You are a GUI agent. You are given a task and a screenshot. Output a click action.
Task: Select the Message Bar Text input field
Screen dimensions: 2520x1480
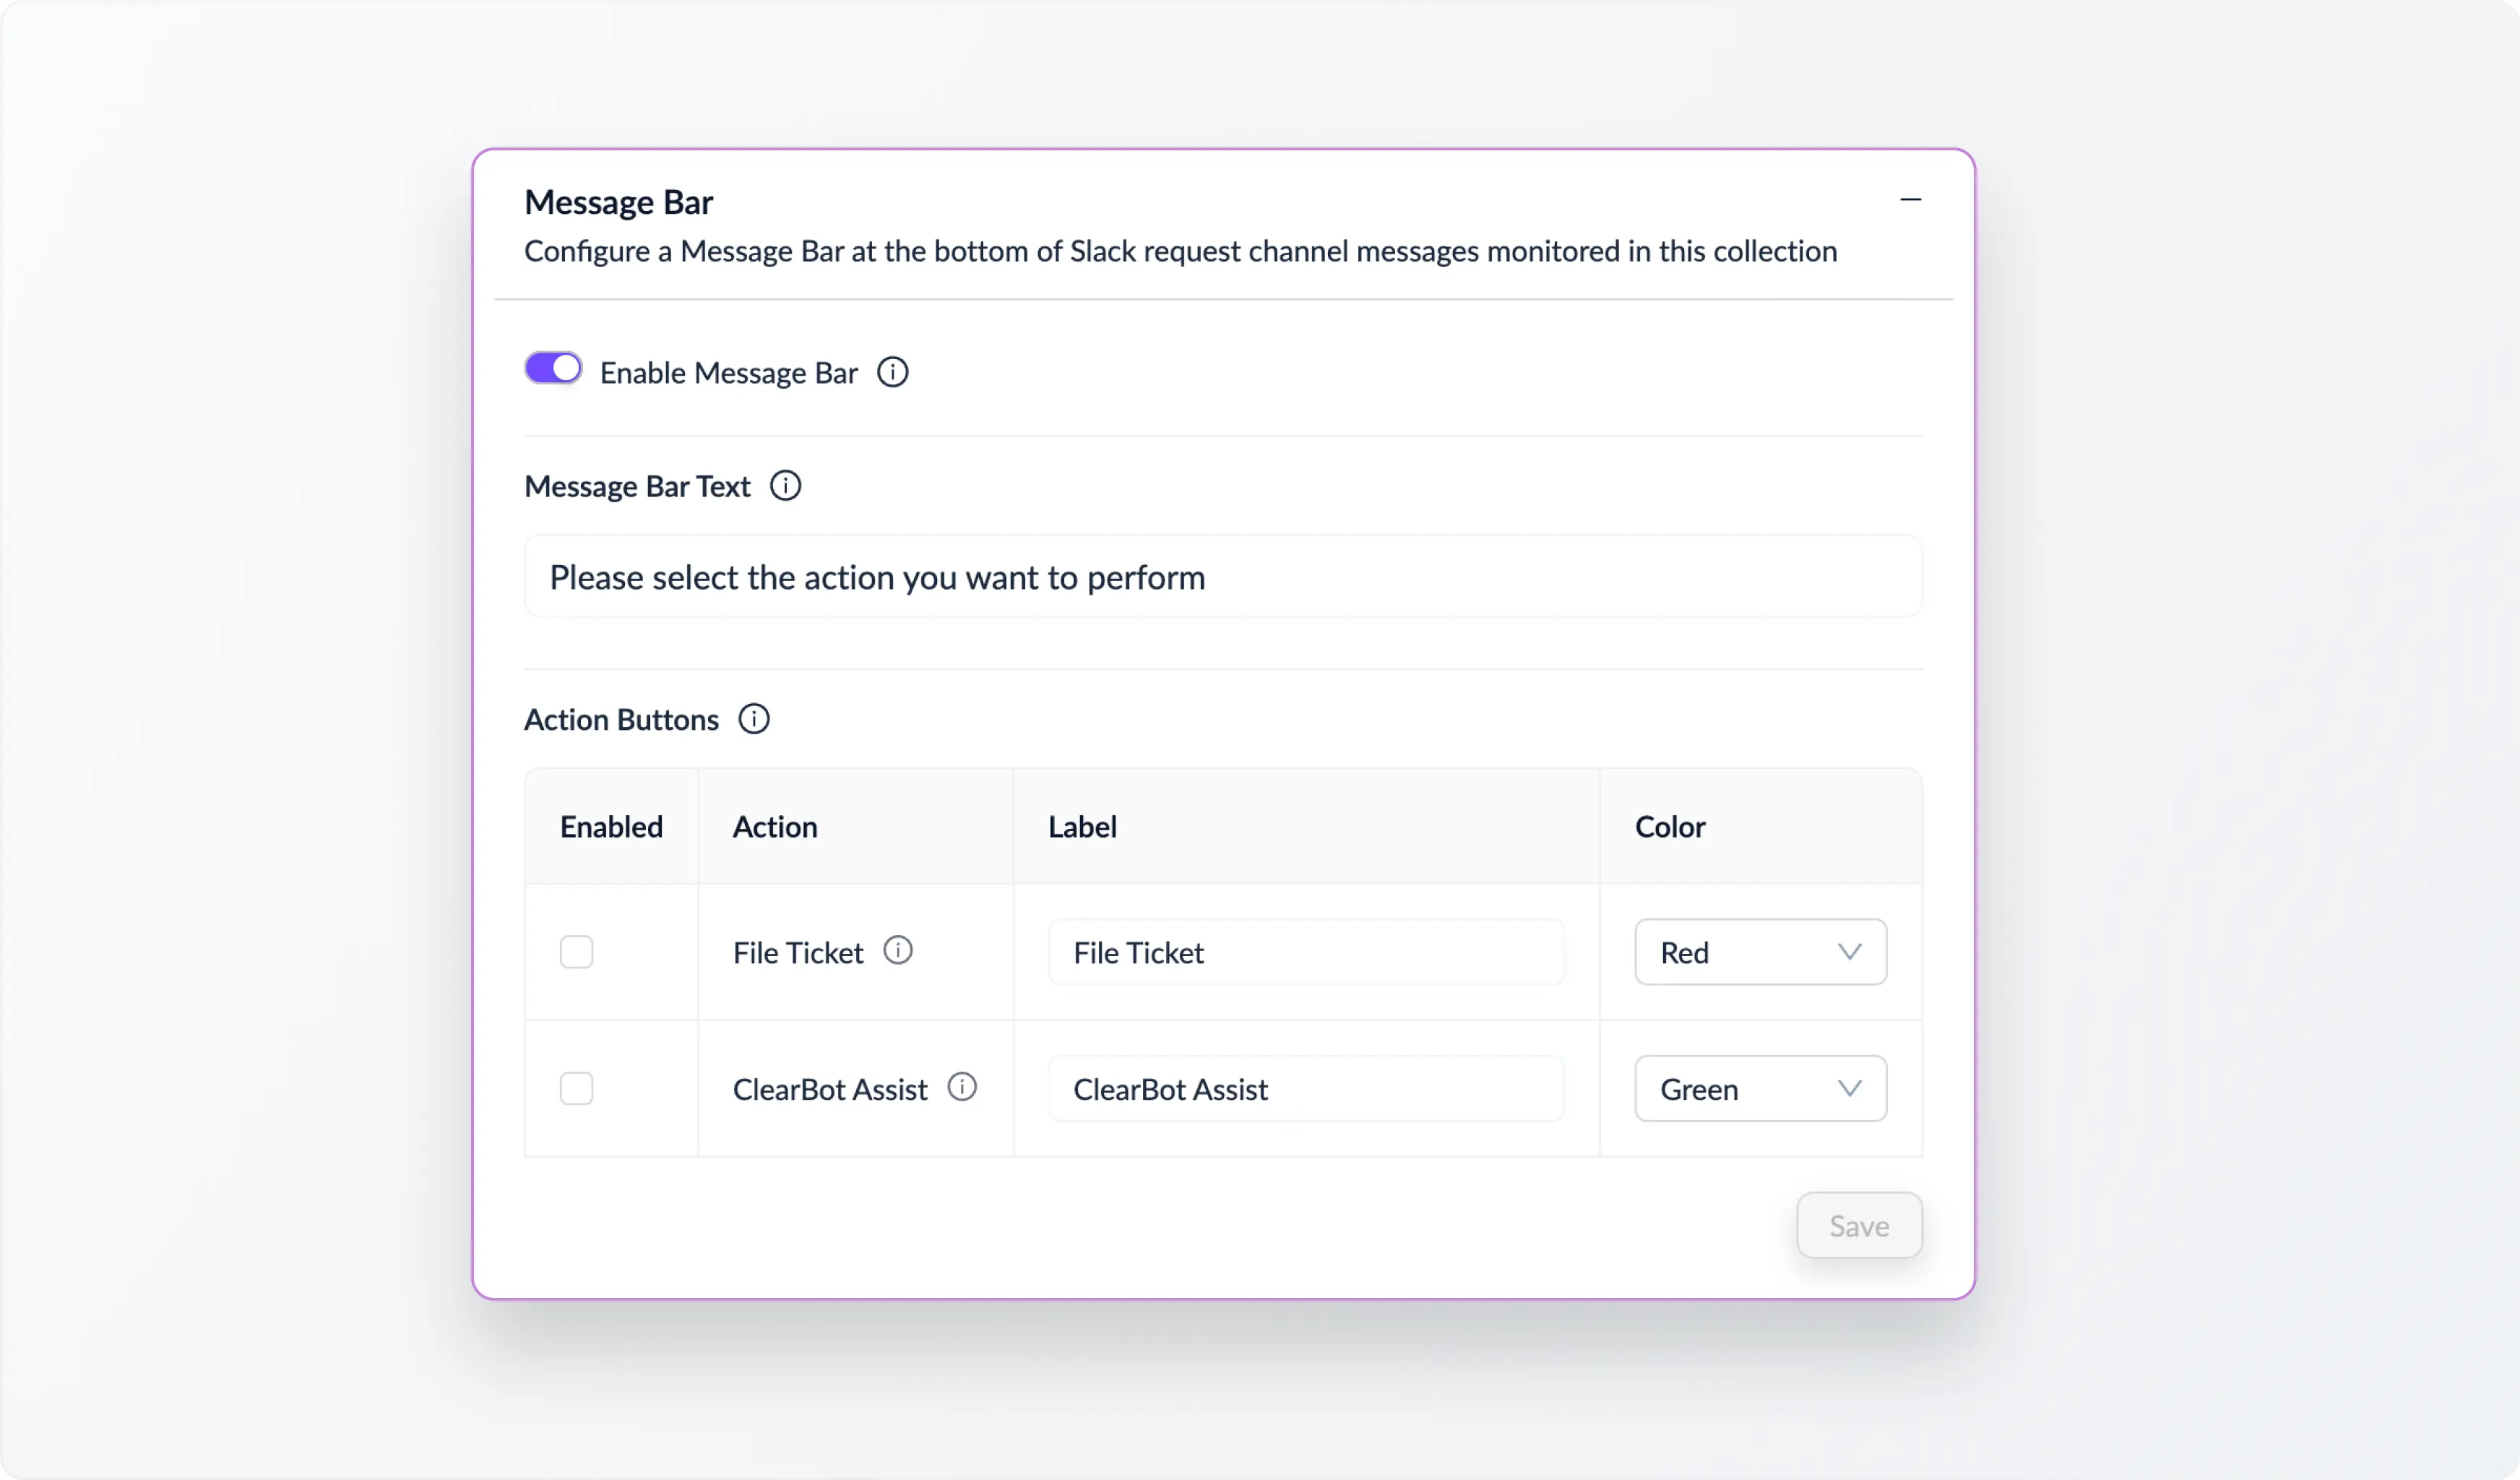1222,576
